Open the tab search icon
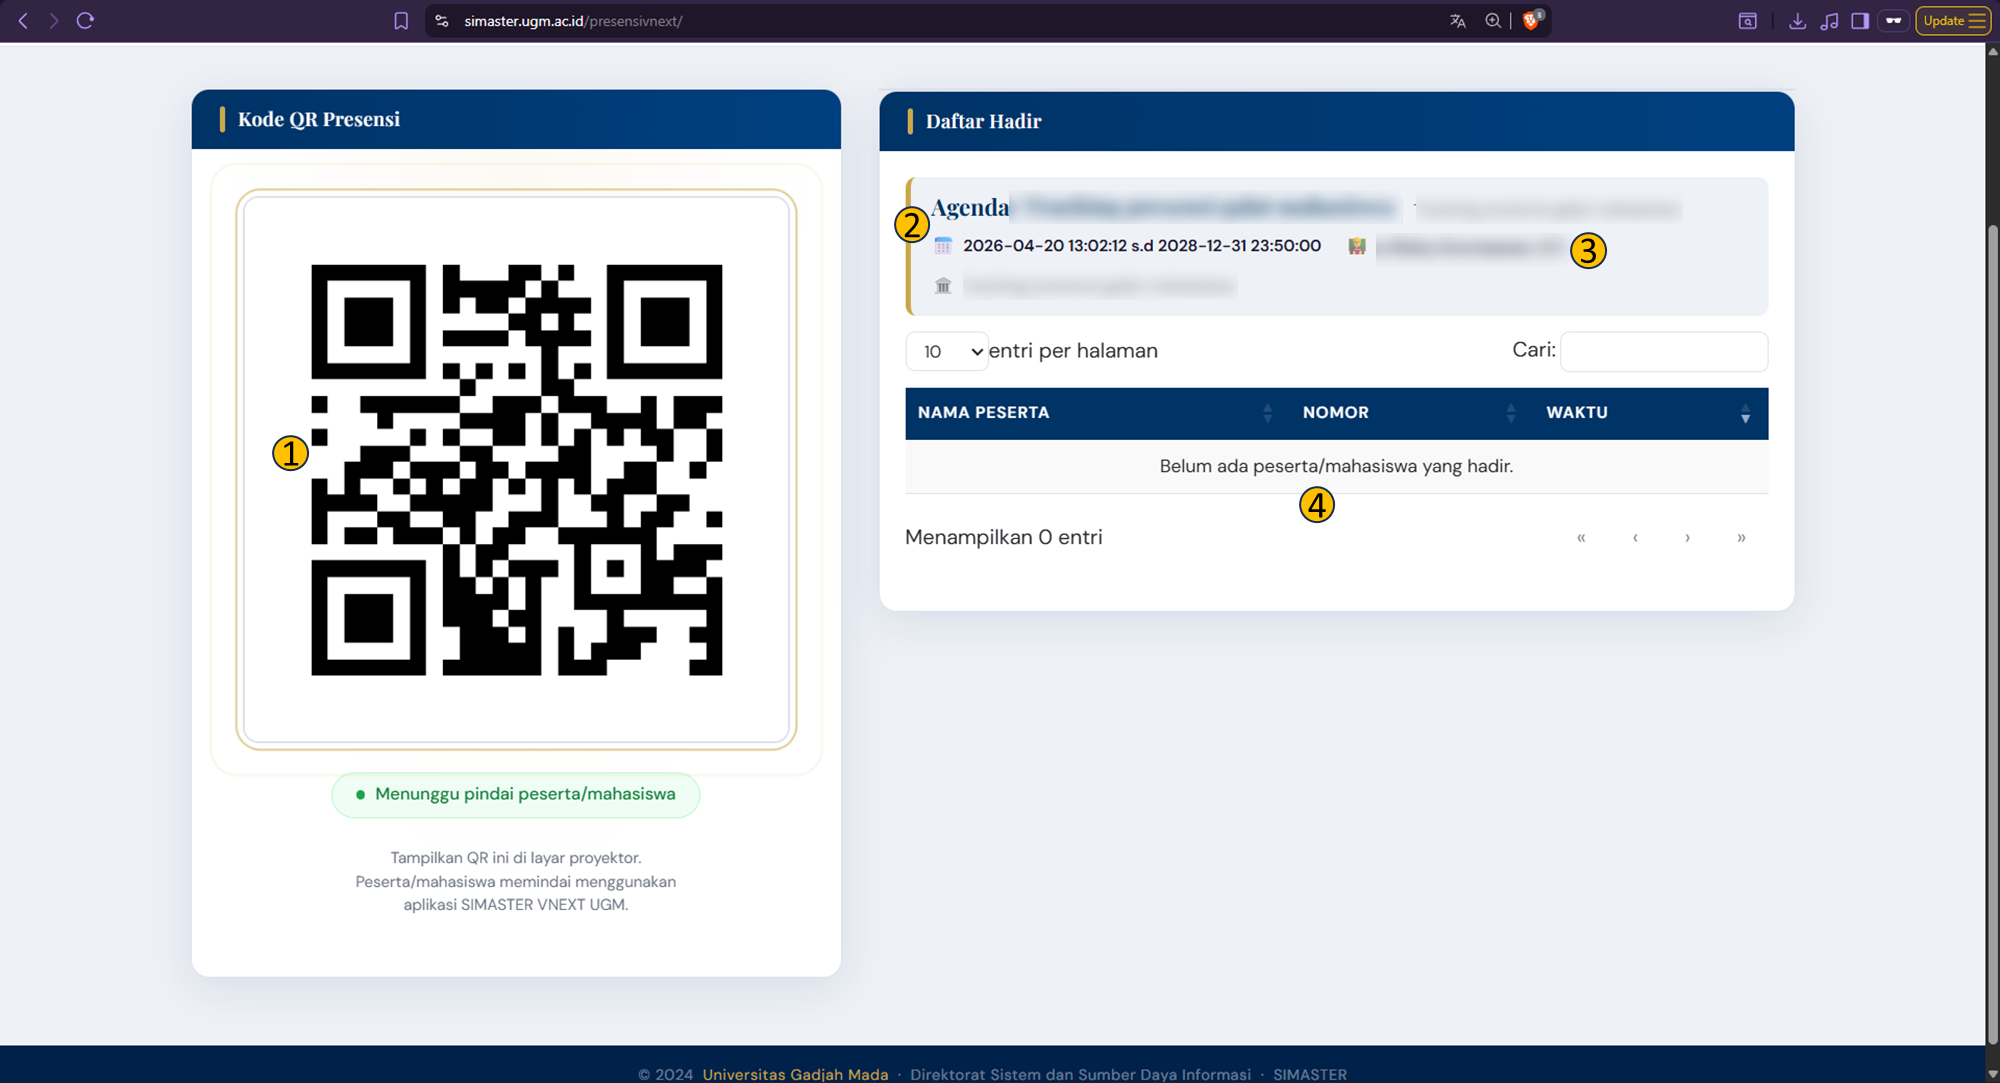 pos(1747,21)
